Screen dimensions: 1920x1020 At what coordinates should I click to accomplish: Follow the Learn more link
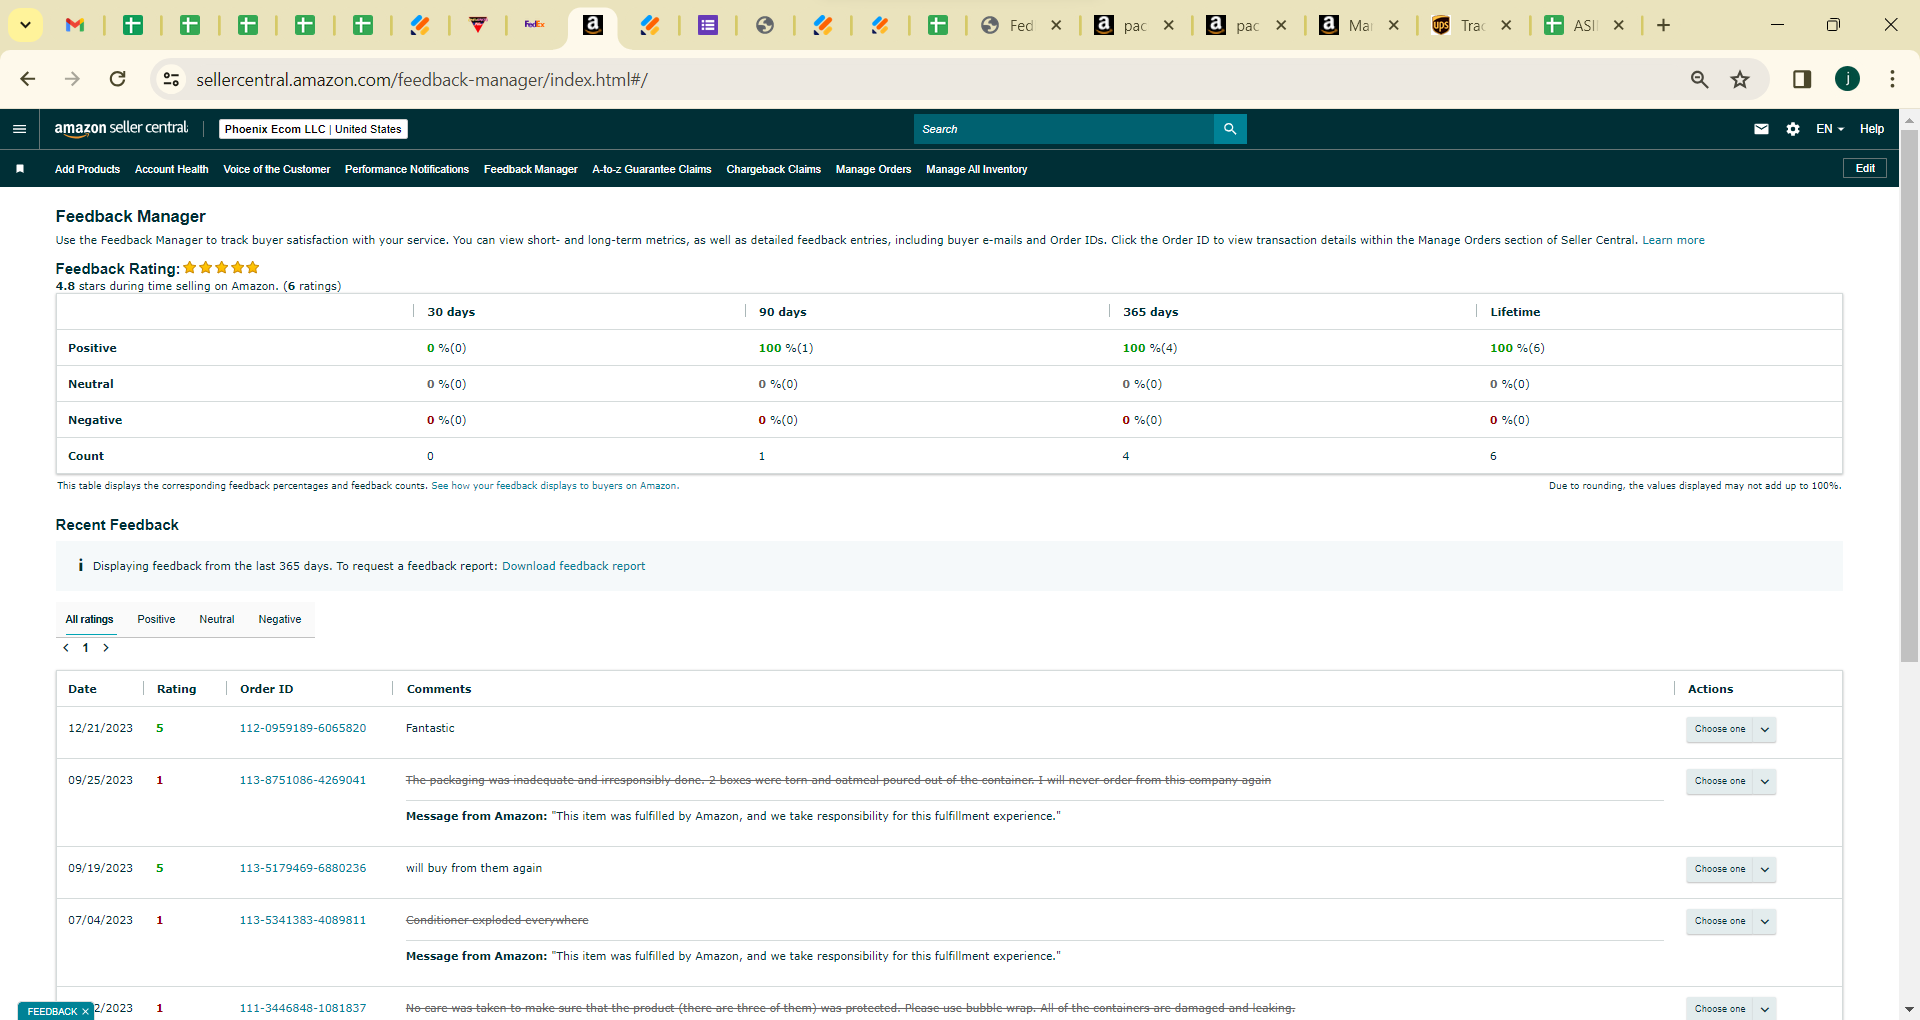click(1673, 240)
